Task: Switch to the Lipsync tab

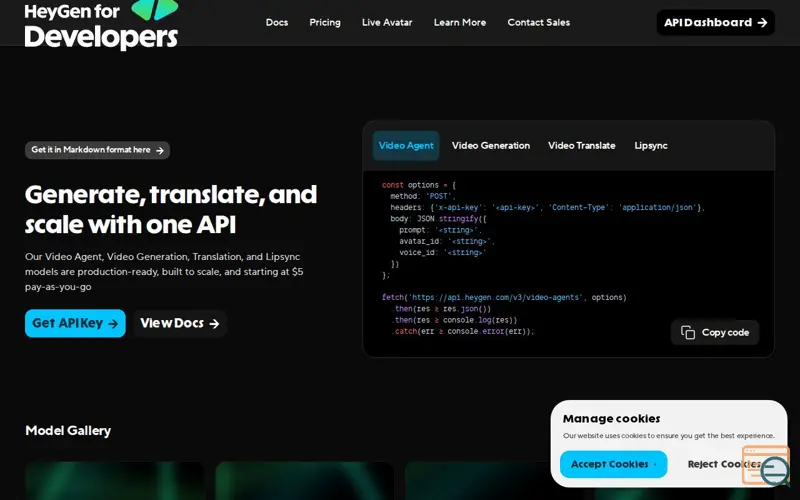Action: coord(651,145)
